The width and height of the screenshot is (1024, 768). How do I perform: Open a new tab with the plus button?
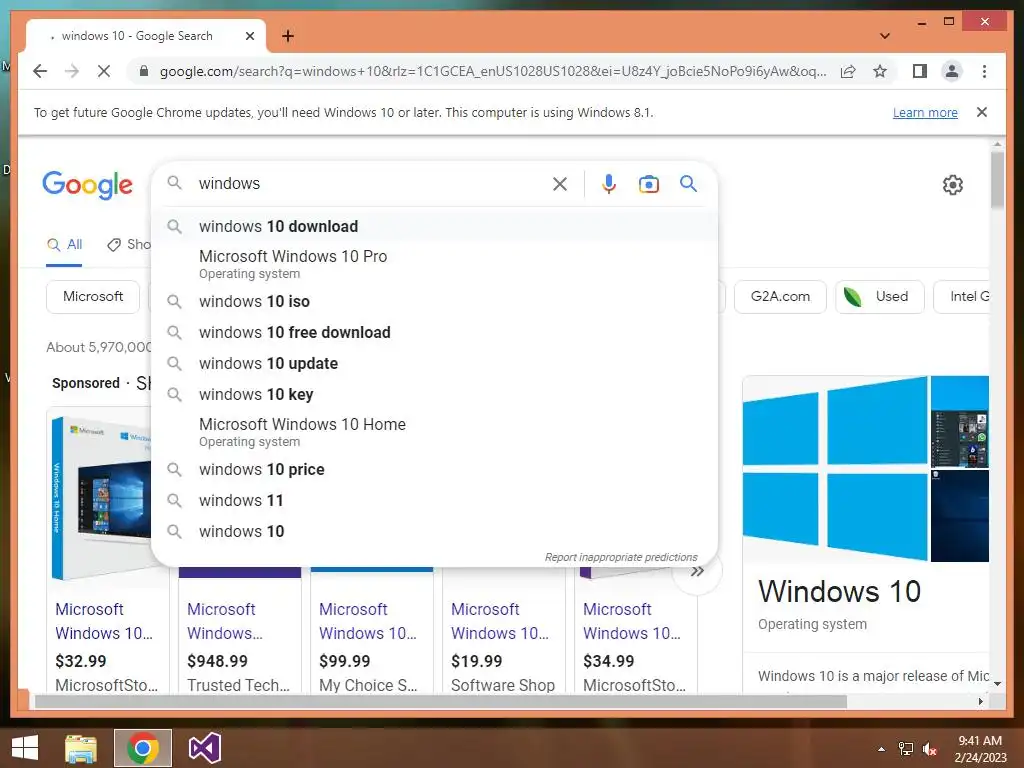[288, 36]
